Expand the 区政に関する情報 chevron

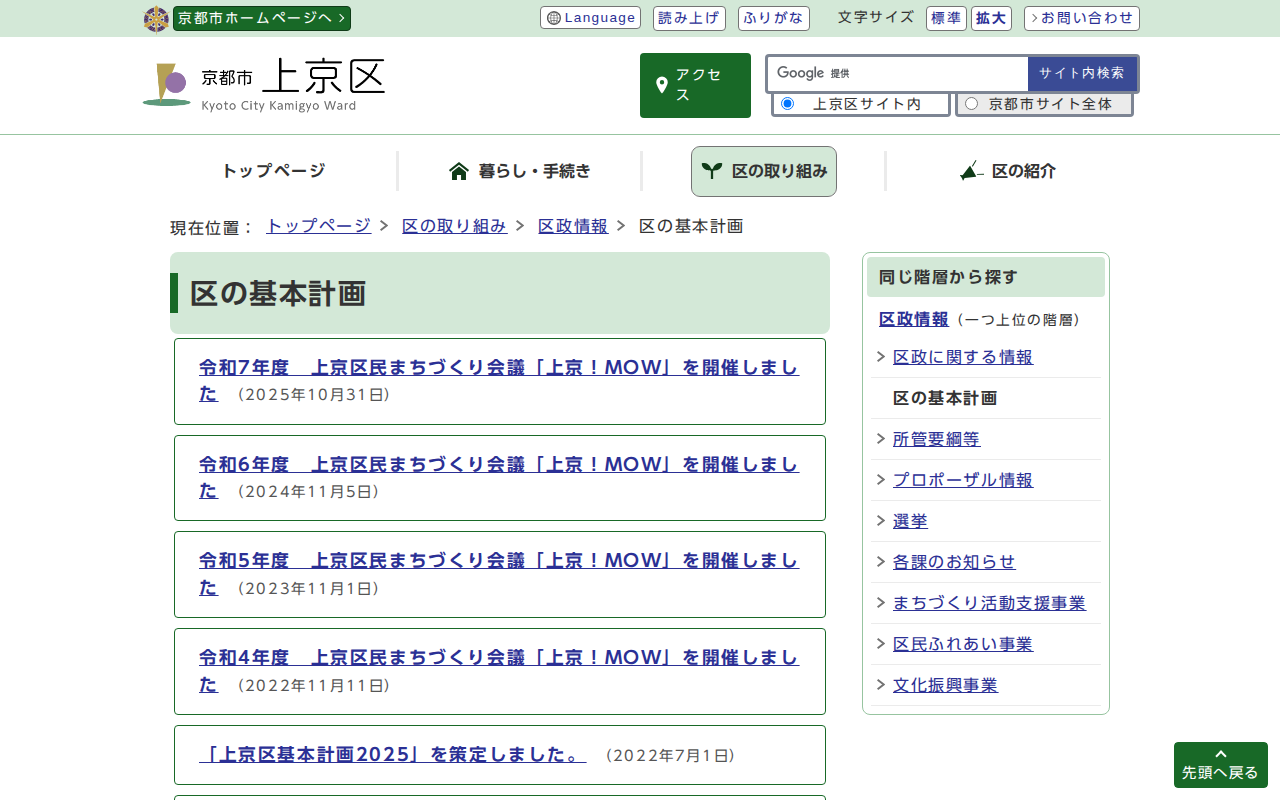click(880, 357)
